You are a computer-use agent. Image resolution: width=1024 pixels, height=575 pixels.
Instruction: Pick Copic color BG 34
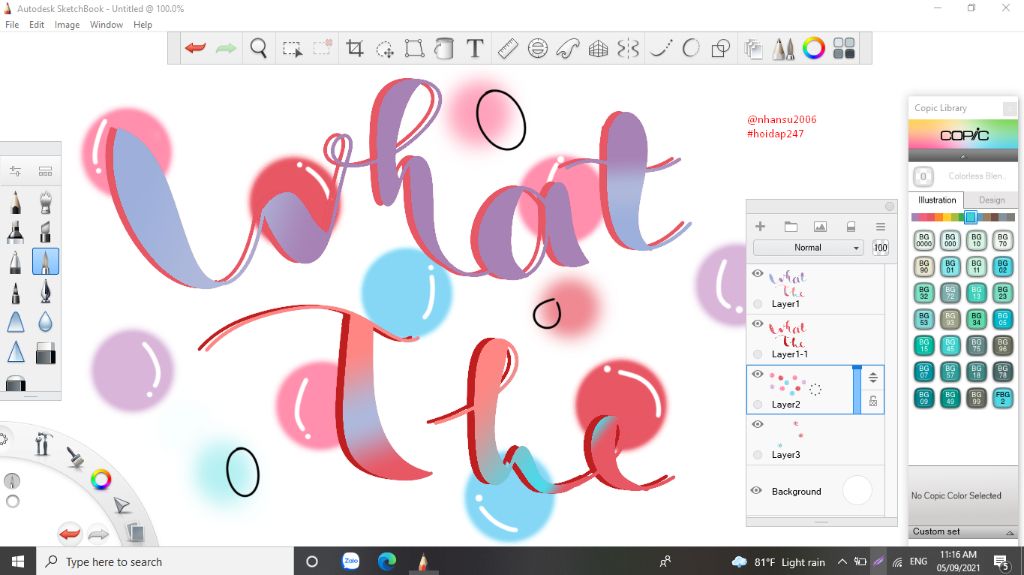click(976, 319)
